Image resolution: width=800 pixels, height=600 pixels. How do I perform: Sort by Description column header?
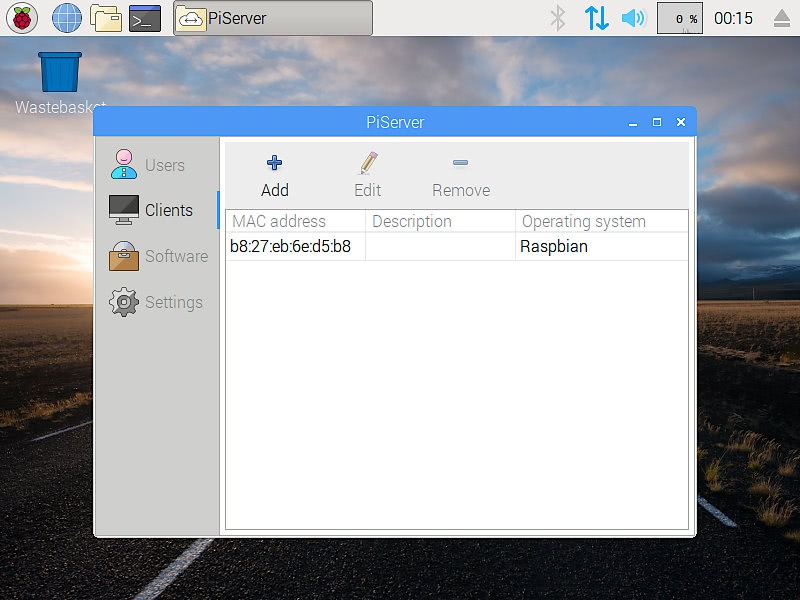[x=440, y=221]
